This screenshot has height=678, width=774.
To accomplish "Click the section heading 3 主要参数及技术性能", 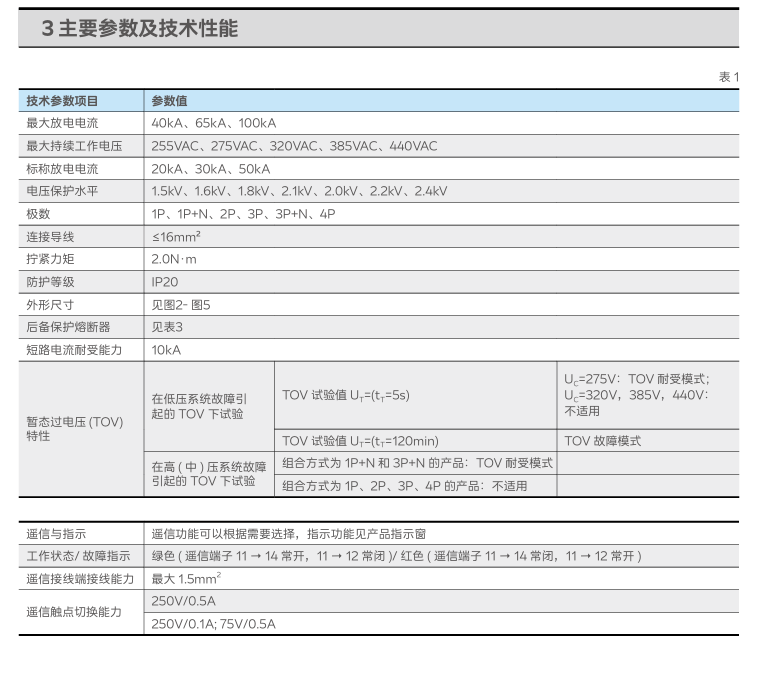I will pyautogui.click(x=139, y=29).
